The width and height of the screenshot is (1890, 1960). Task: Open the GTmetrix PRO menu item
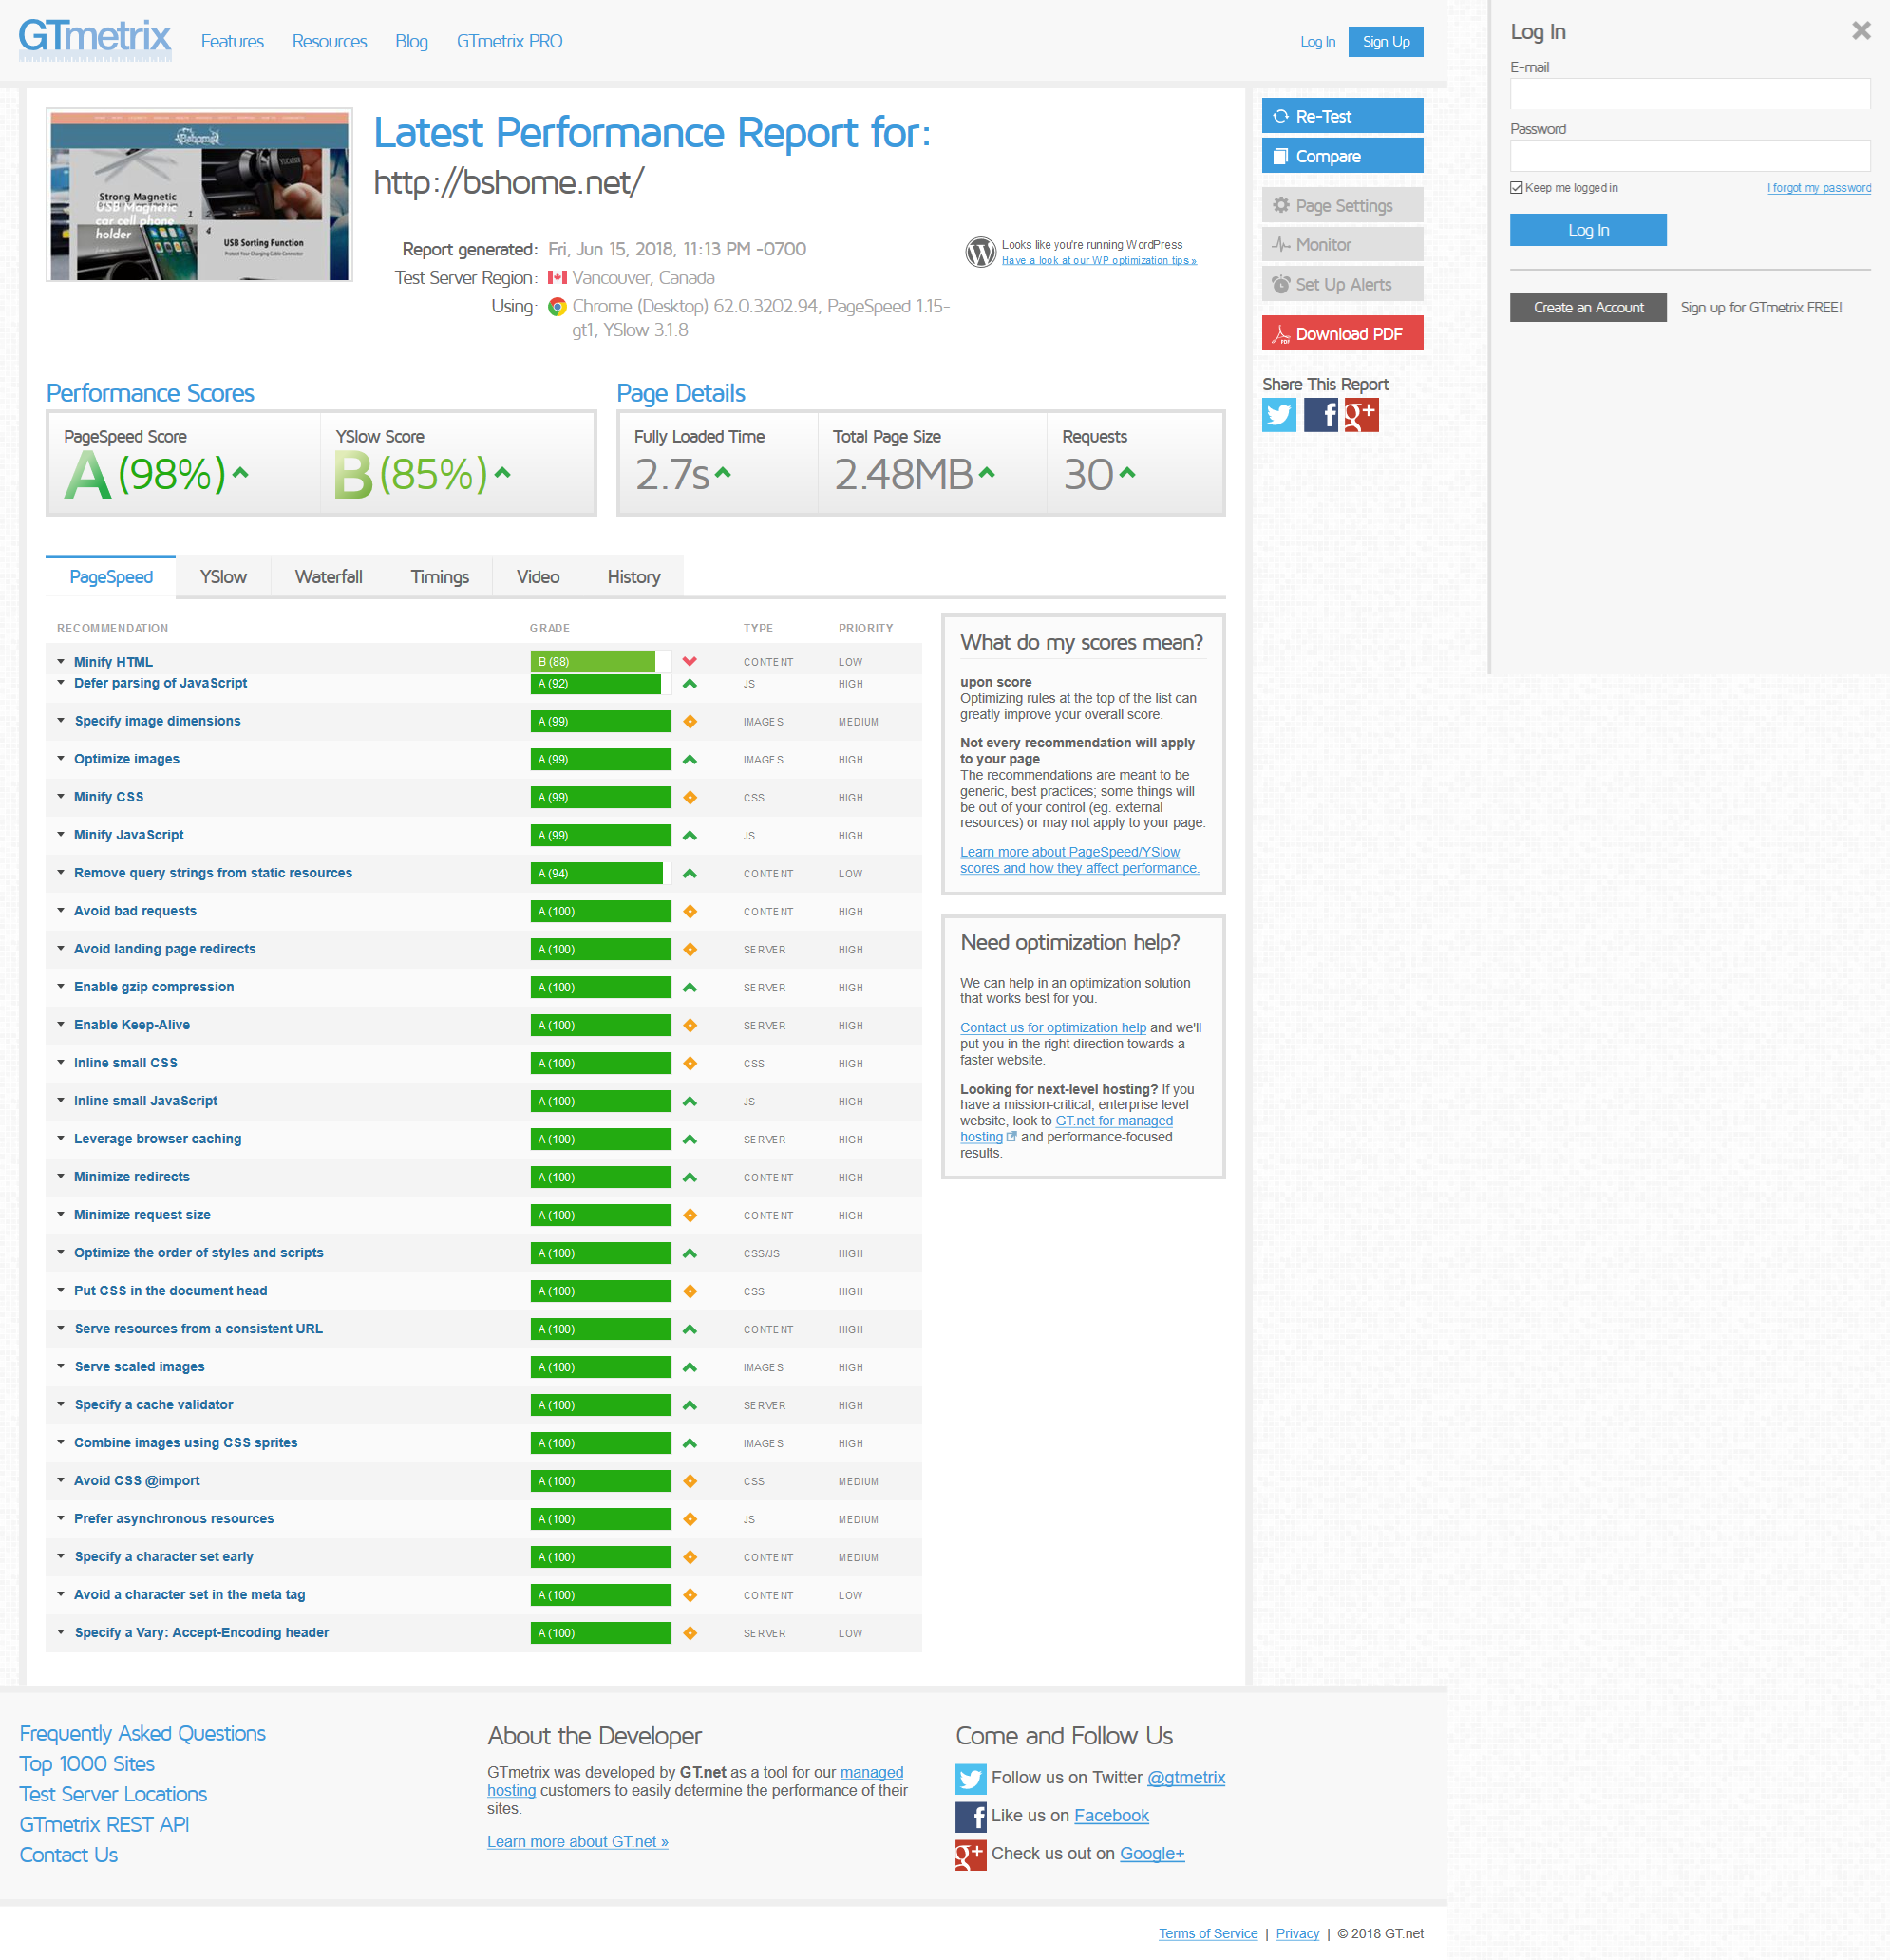click(x=509, y=41)
